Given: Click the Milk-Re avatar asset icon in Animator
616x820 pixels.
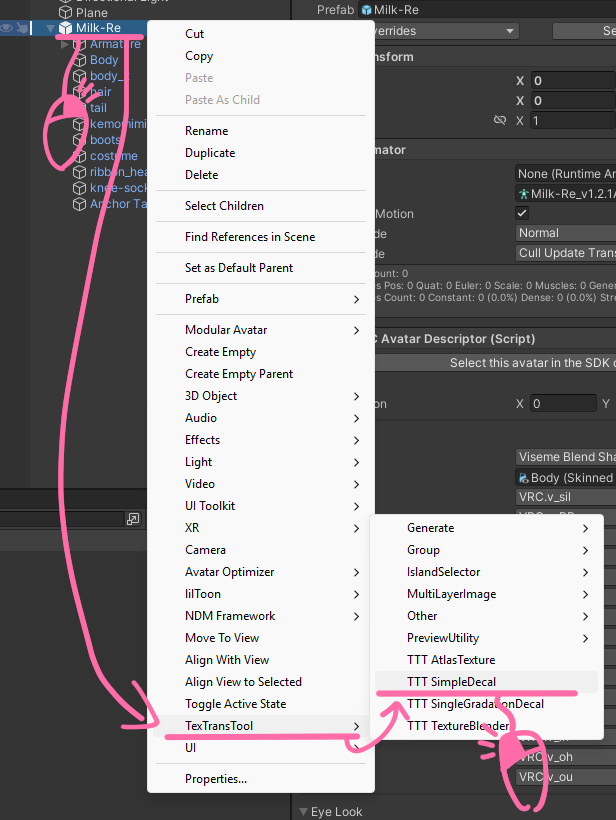Looking at the screenshot, I should coord(523,194).
